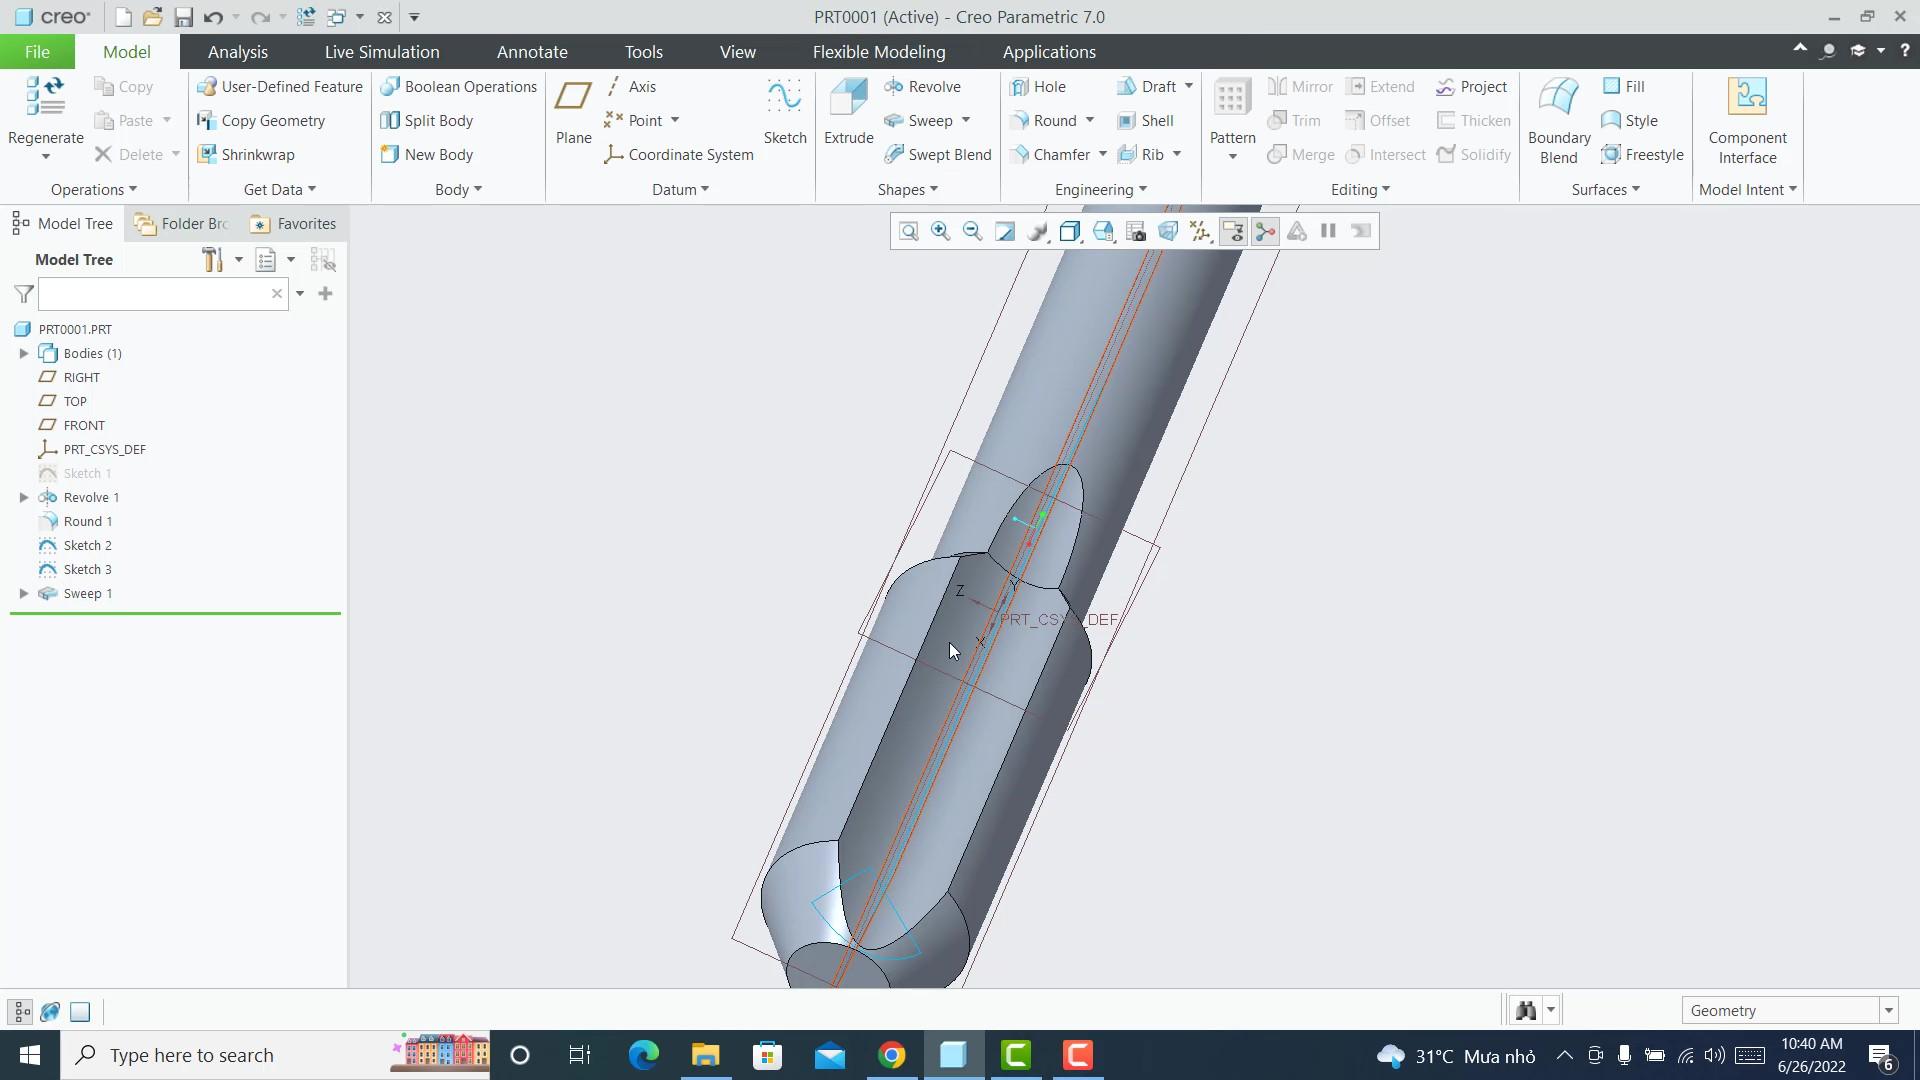1920x1080 pixels.
Task: Click Zoom In on the graphics toolbar
Action: click(940, 231)
